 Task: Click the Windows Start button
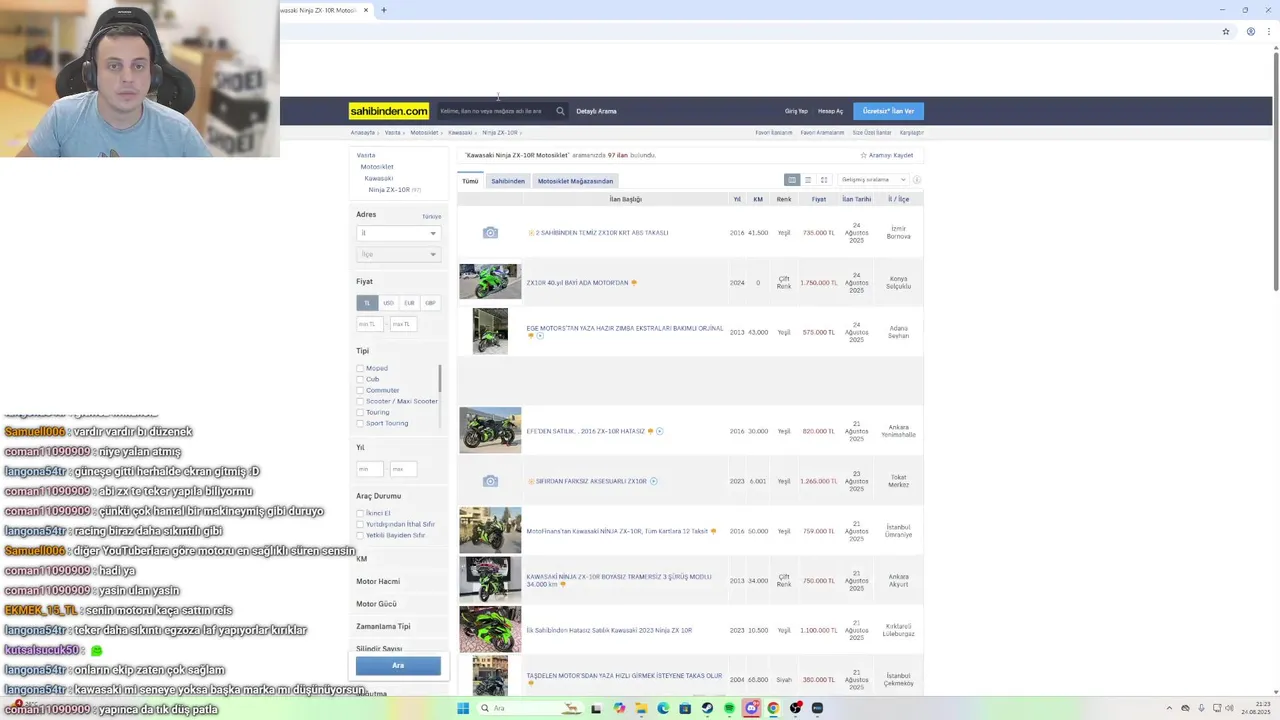tap(463, 708)
